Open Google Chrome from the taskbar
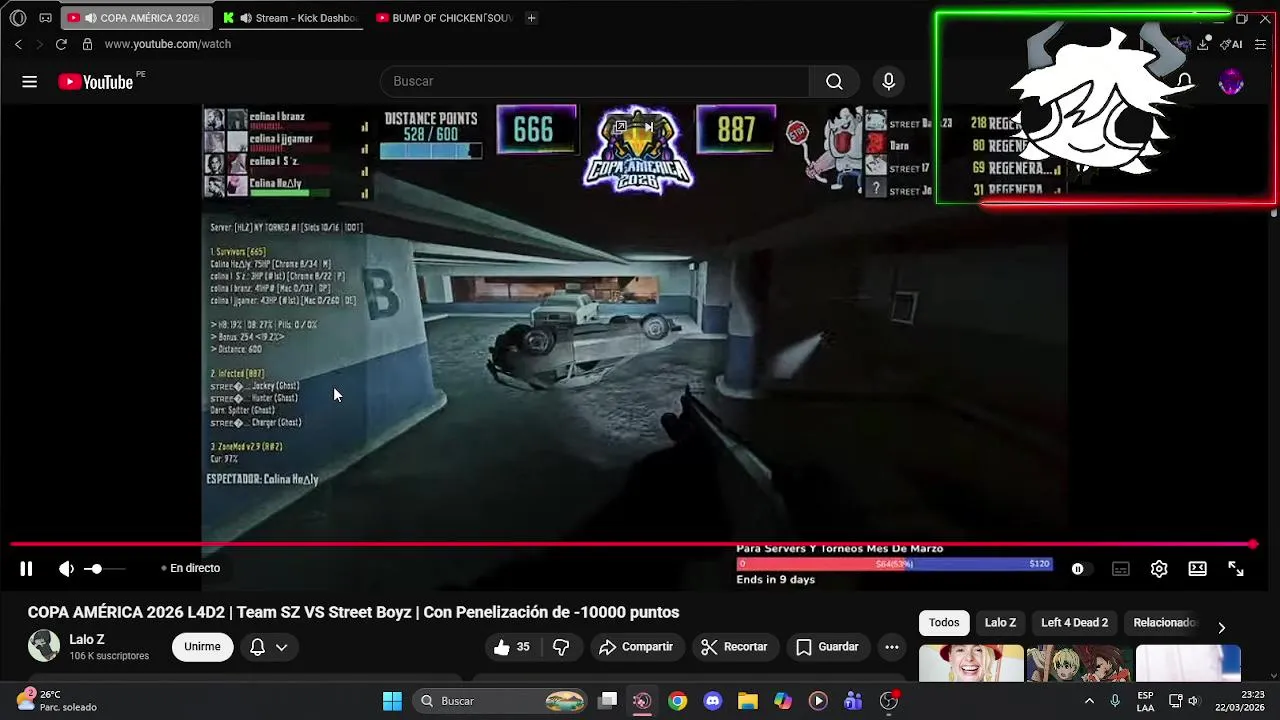The image size is (1280, 720). point(678,701)
